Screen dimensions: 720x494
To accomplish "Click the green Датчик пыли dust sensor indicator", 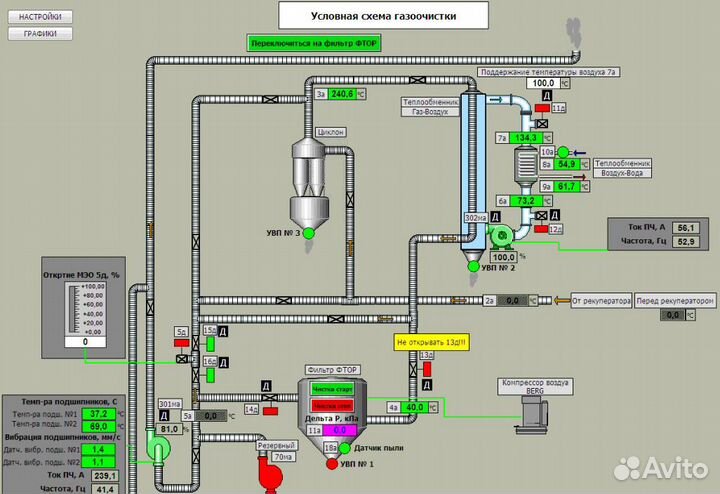I will pyautogui.click(x=345, y=448).
